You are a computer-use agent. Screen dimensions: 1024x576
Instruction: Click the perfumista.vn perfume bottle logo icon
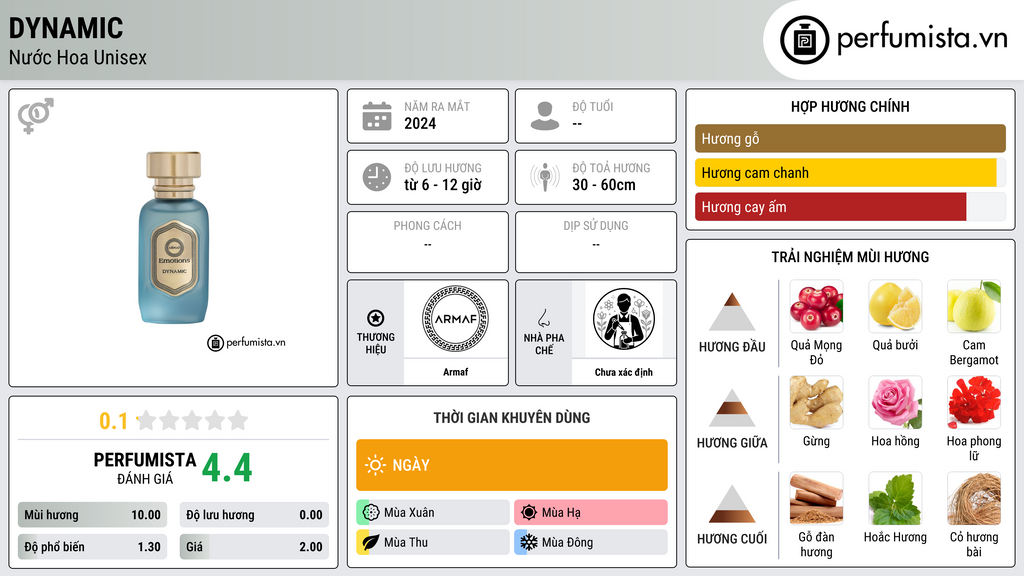click(804, 40)
